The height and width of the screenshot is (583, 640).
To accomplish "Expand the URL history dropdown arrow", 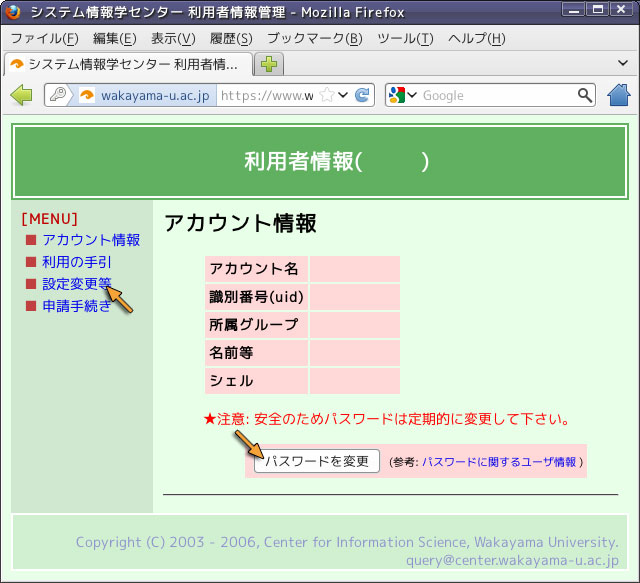I will click(x=343, y=96).
